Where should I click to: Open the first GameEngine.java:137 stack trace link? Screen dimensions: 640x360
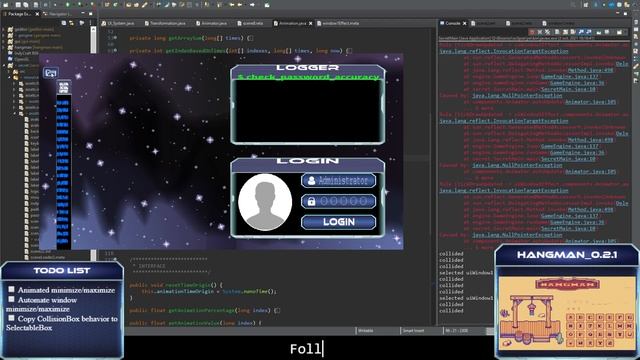569,76
